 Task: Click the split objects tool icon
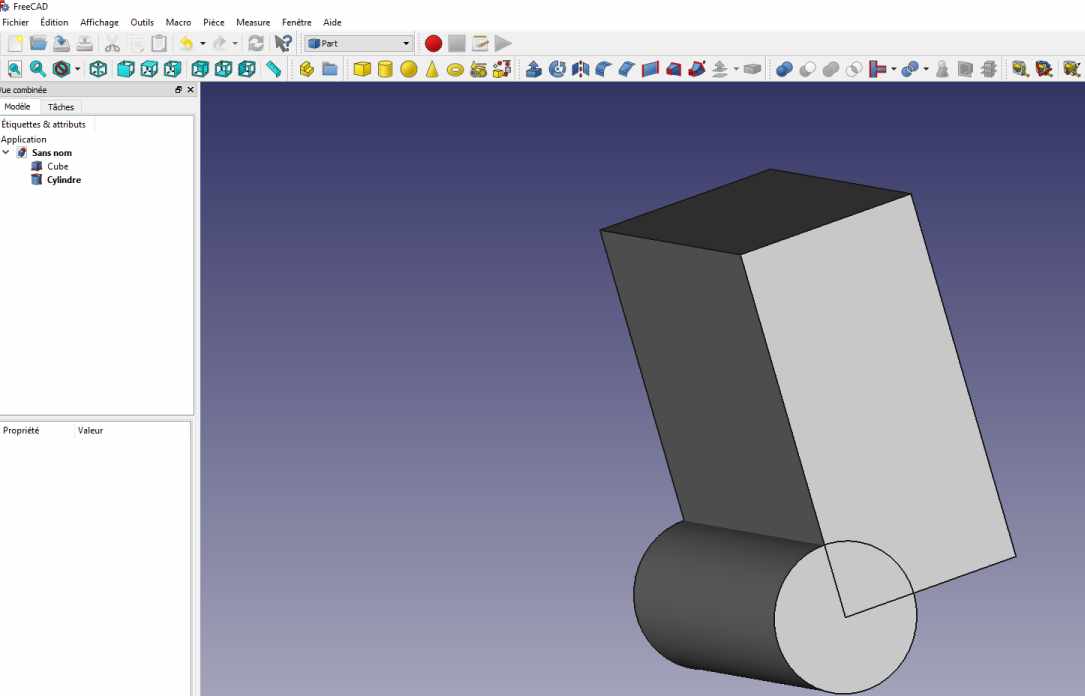pyautogui.click(x=910, y=69)
